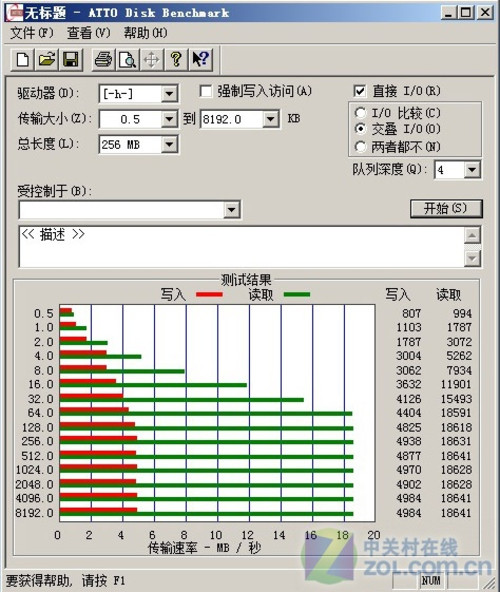Click the read value 11901
The width and height of the screenshot is (500, 592).
click(457, 384)
